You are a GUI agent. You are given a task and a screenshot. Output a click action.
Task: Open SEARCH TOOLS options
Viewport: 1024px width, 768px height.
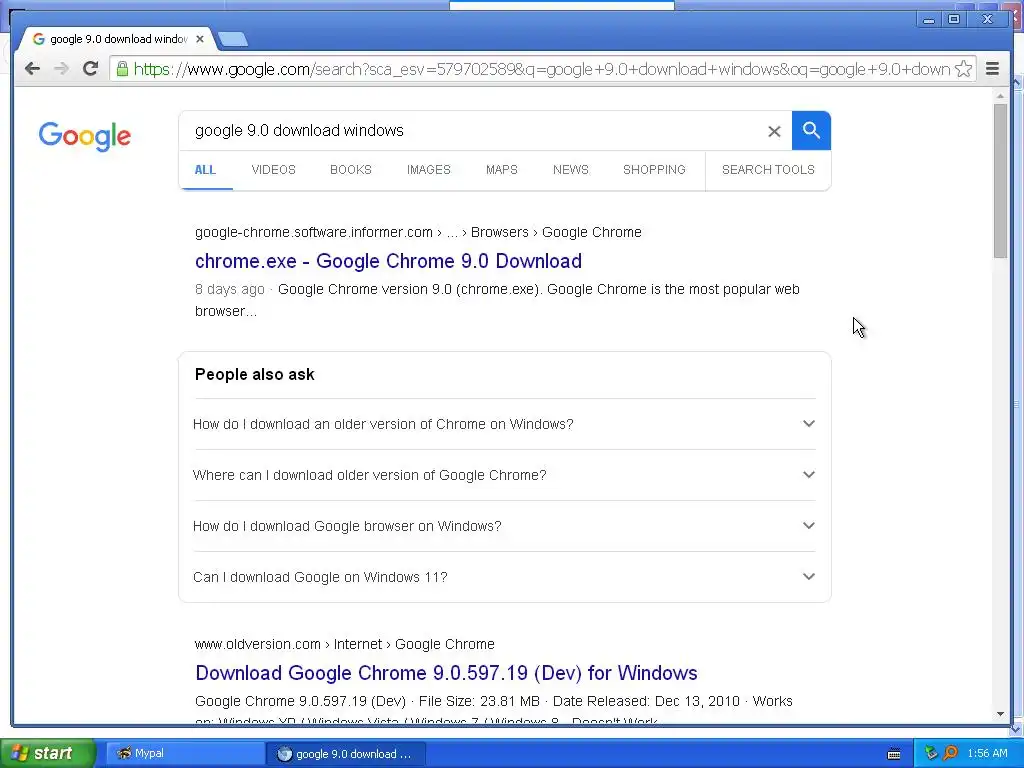click(x=768, y=170)
